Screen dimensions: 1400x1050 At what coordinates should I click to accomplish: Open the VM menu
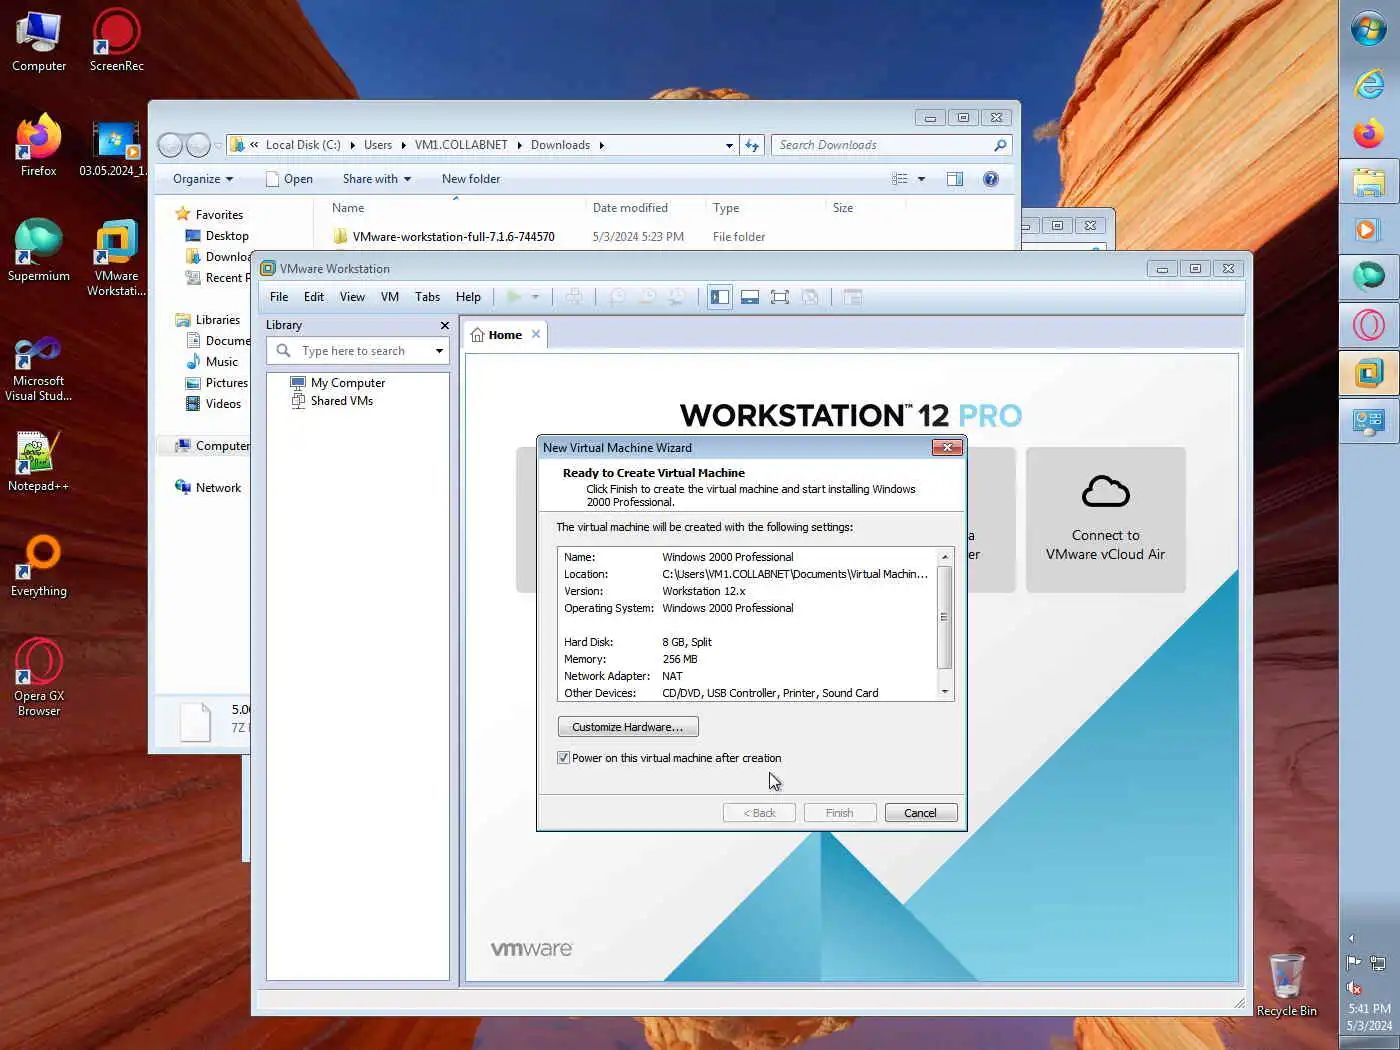(390, 297)
